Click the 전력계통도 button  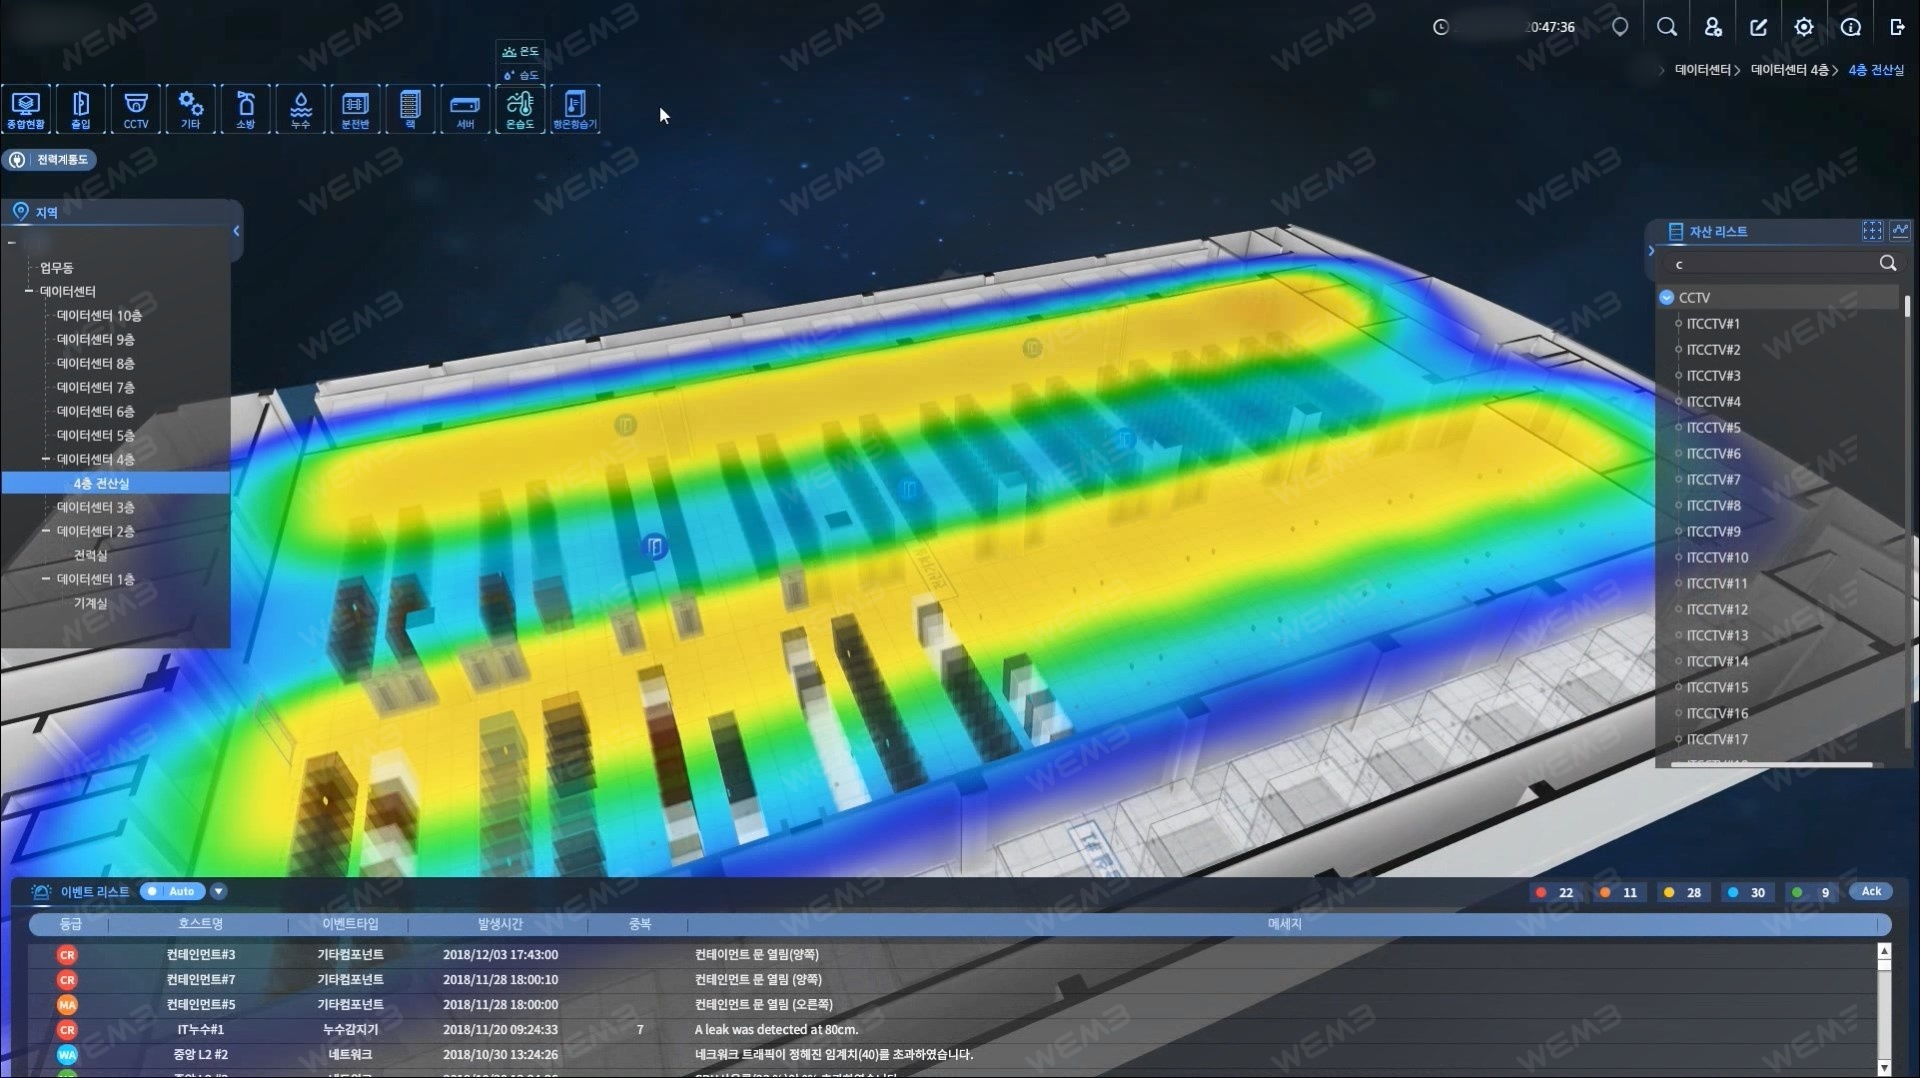50,159
